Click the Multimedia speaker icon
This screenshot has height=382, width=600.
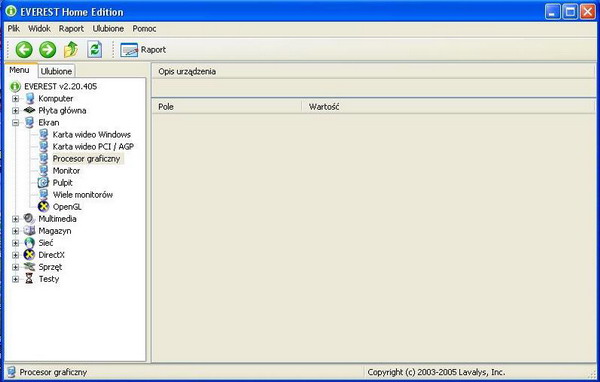[29, 219]
